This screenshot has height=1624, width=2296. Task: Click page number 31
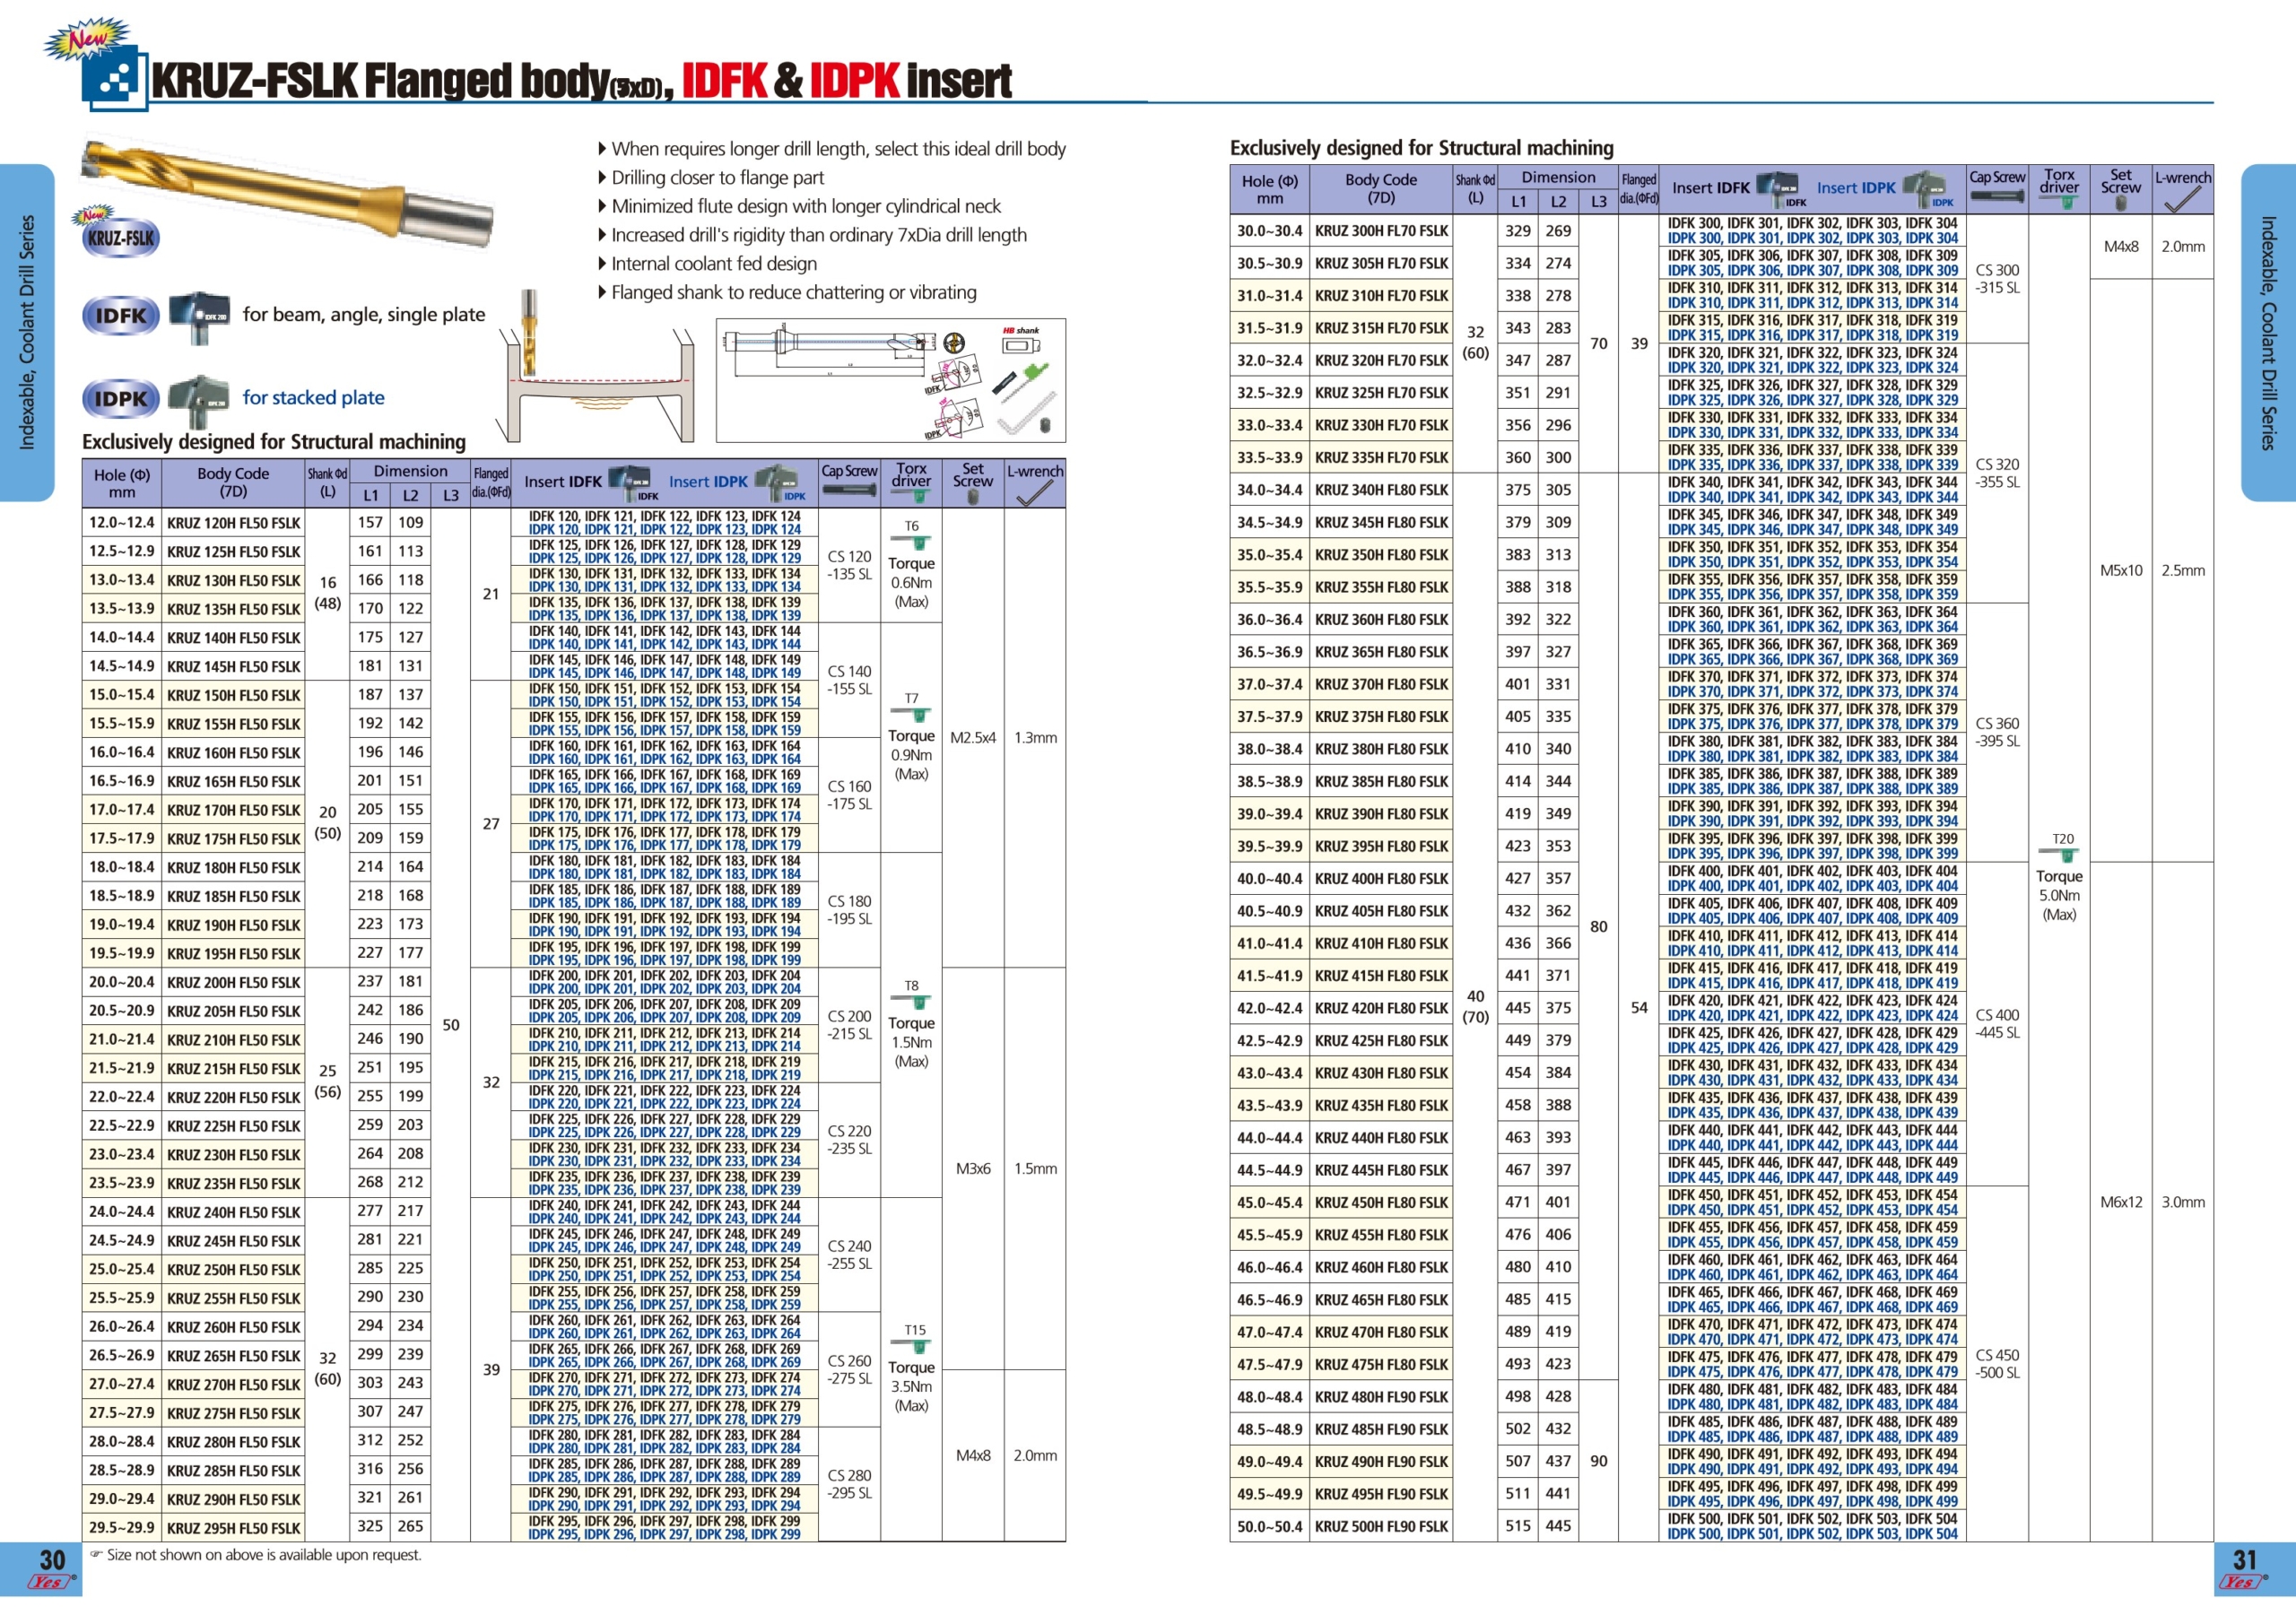pyautogui.click(x=2245, y=1560)
